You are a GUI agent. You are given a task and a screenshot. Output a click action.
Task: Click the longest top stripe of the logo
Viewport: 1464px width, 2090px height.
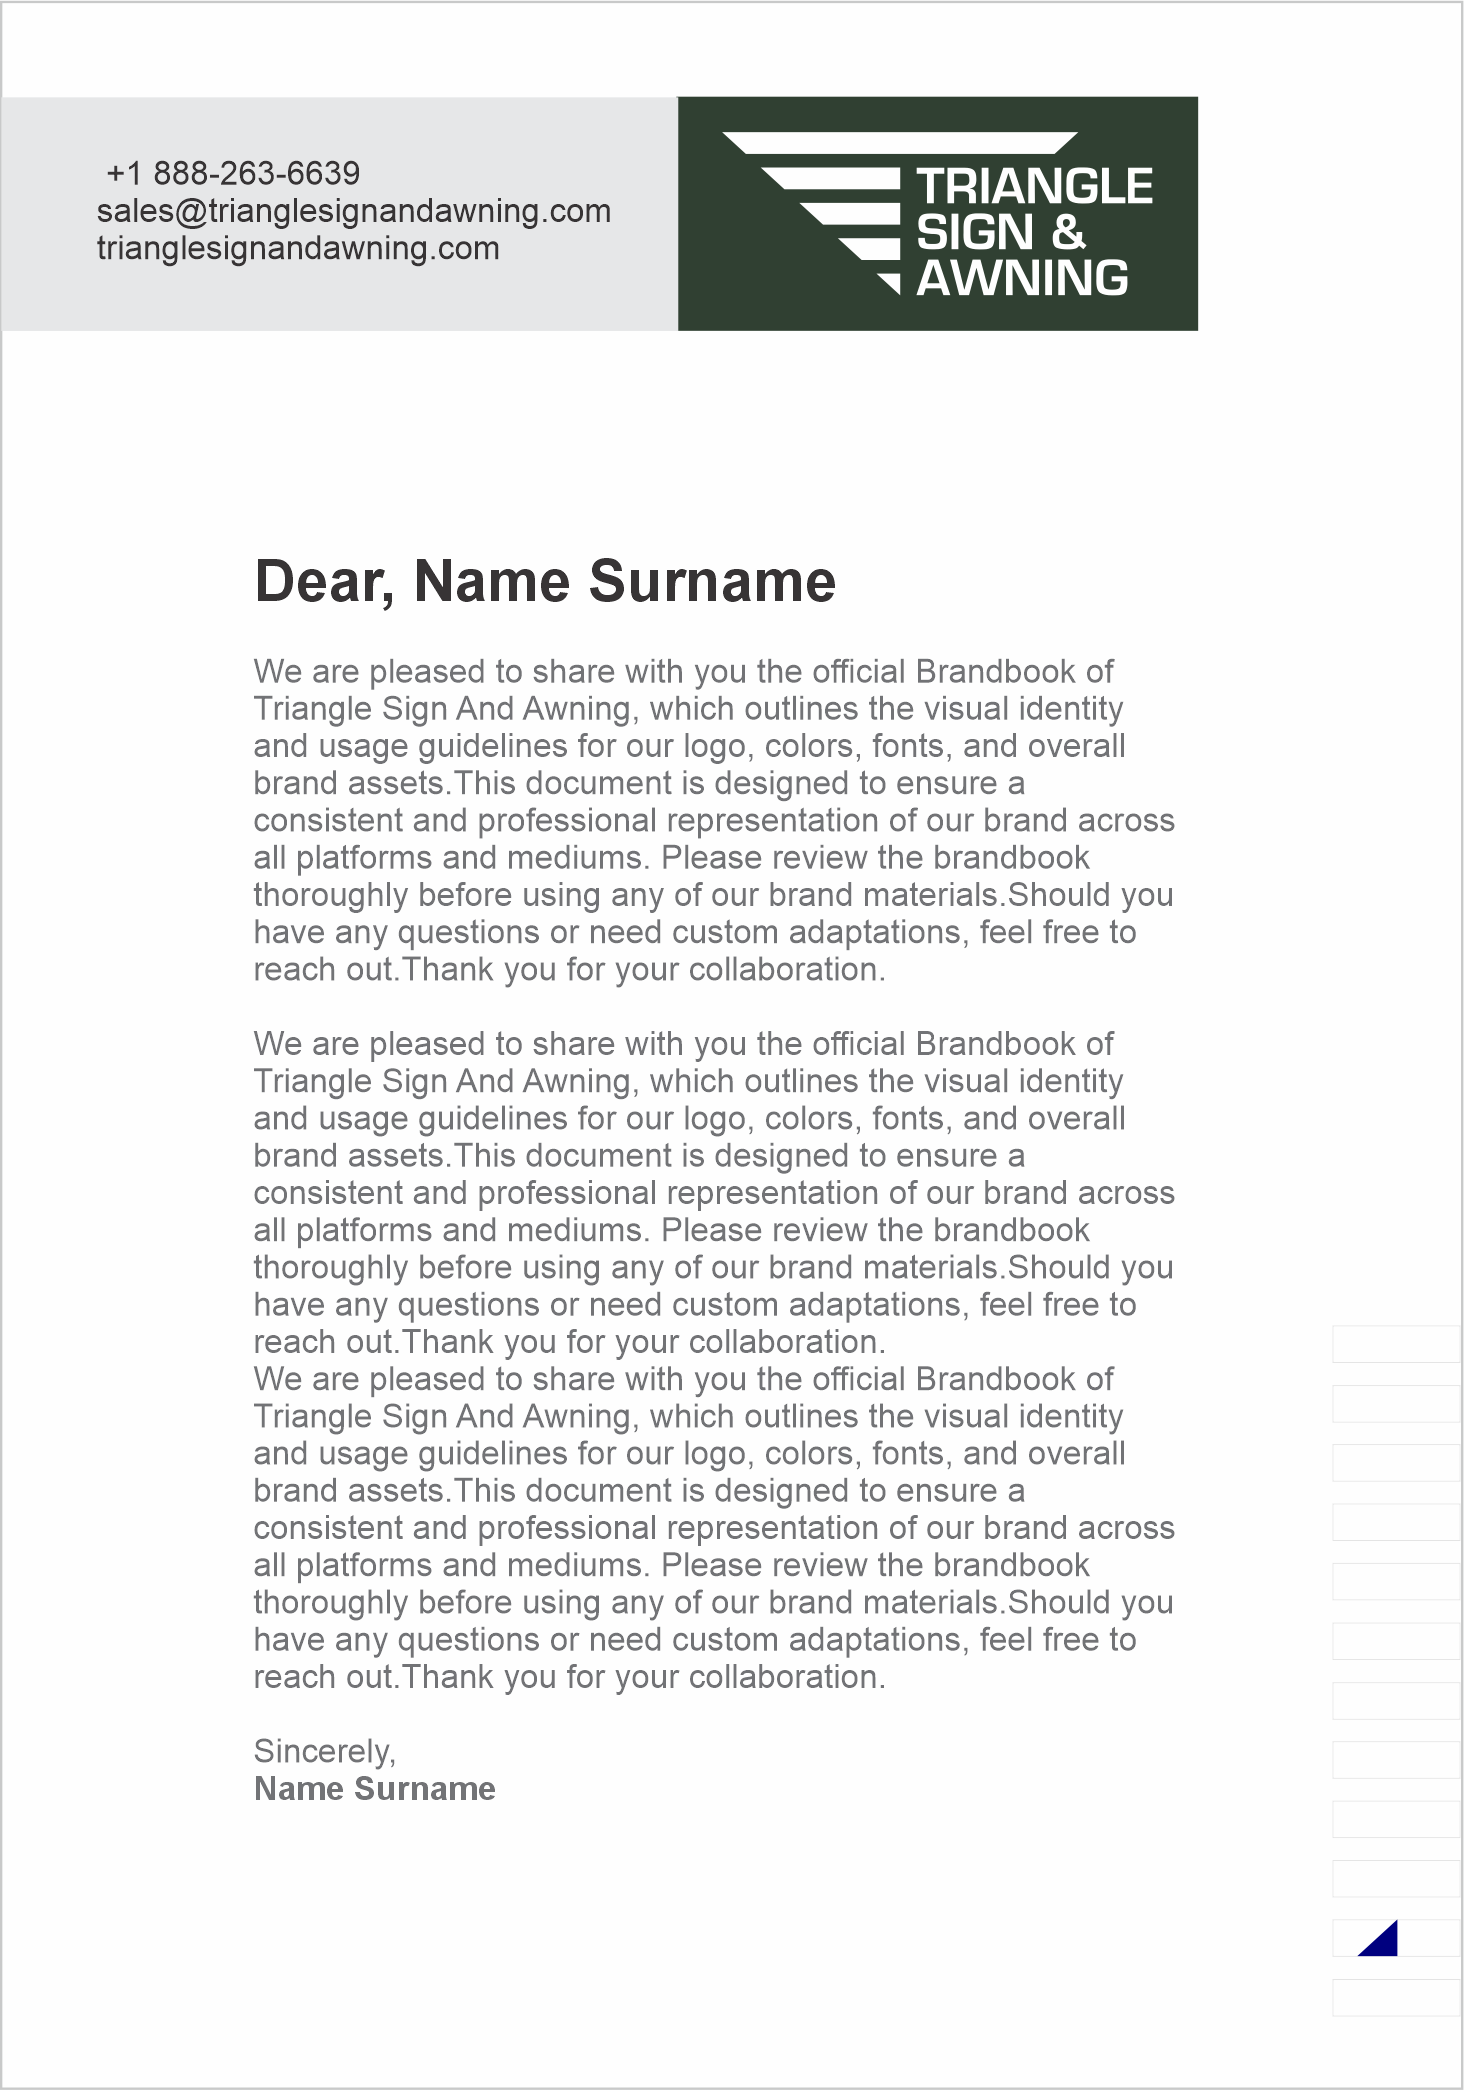pyautogui.click(x=900, y=142)
